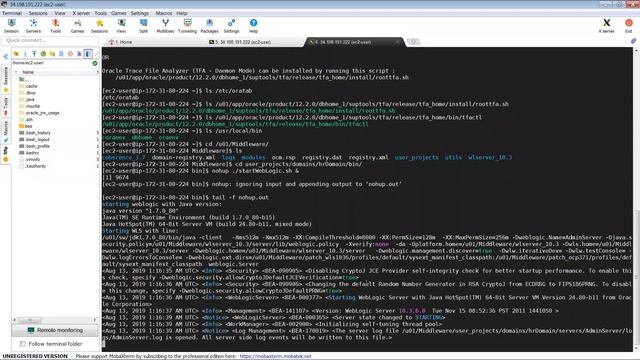This screenshot has height=360, width=640.
Task: Click the Settings gear toolbar icon
Action: 231,26
